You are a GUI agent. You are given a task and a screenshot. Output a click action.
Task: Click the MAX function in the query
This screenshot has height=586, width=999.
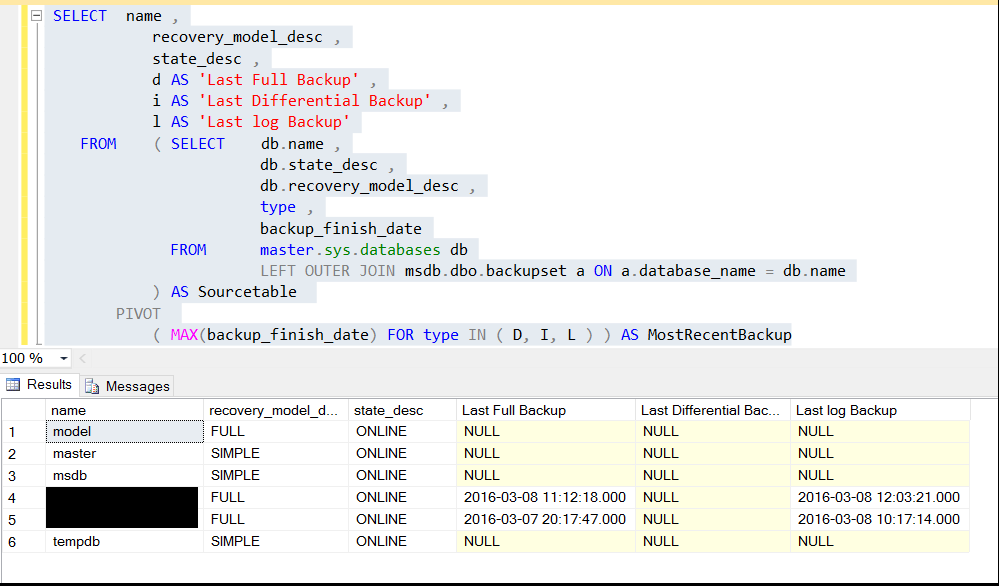(x=184, y=335)
